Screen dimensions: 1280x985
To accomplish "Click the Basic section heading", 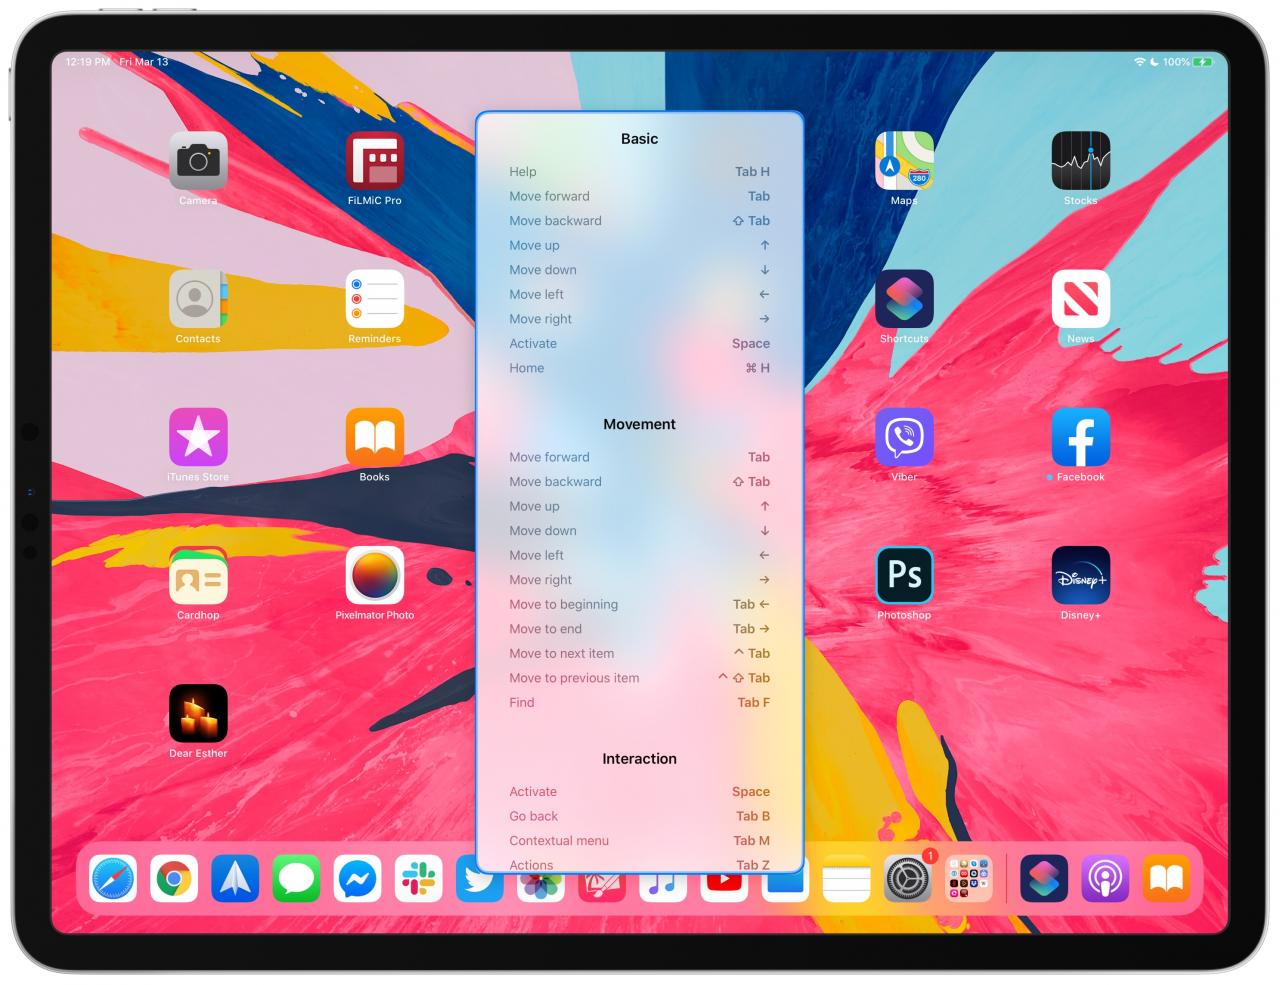I will point(639,139).
